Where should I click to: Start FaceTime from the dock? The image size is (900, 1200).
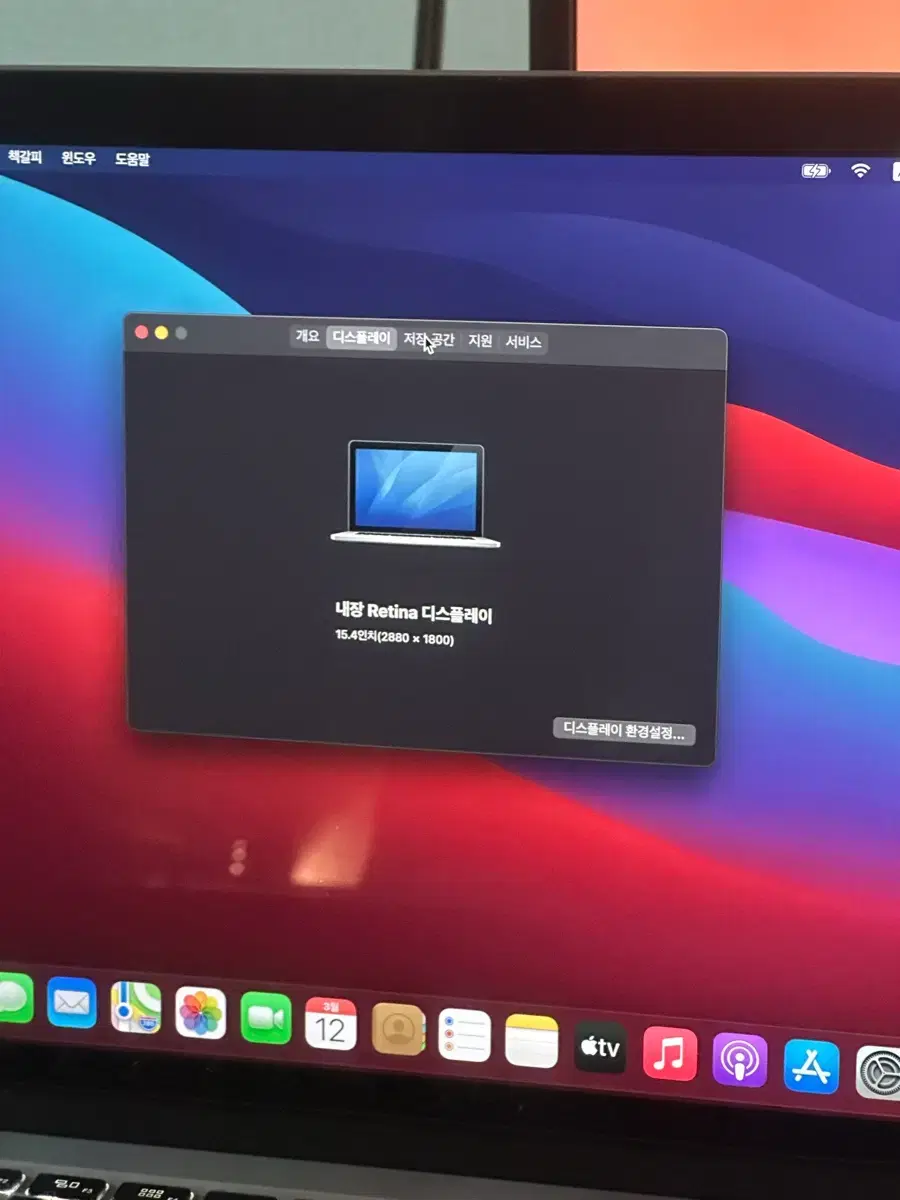click(x=266, y=1018)
